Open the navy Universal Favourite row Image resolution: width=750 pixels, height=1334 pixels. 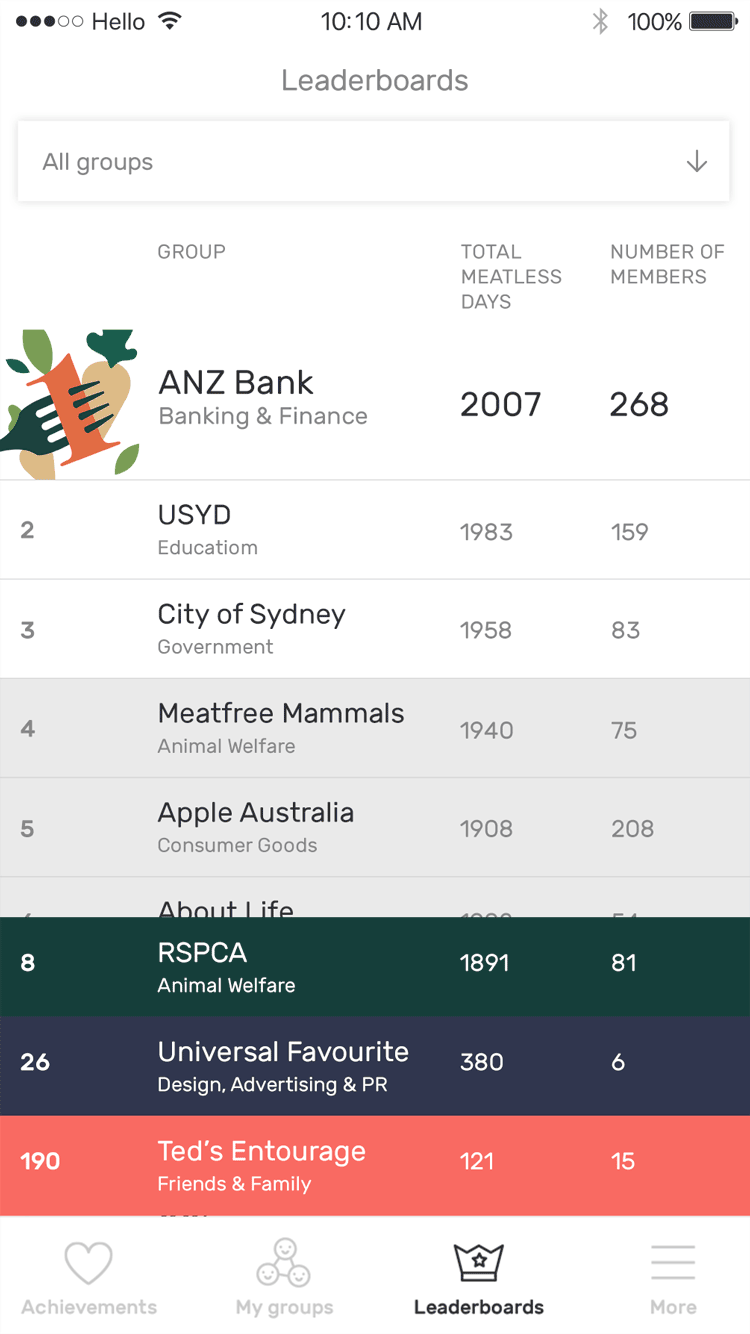[x=375, y=1066]
